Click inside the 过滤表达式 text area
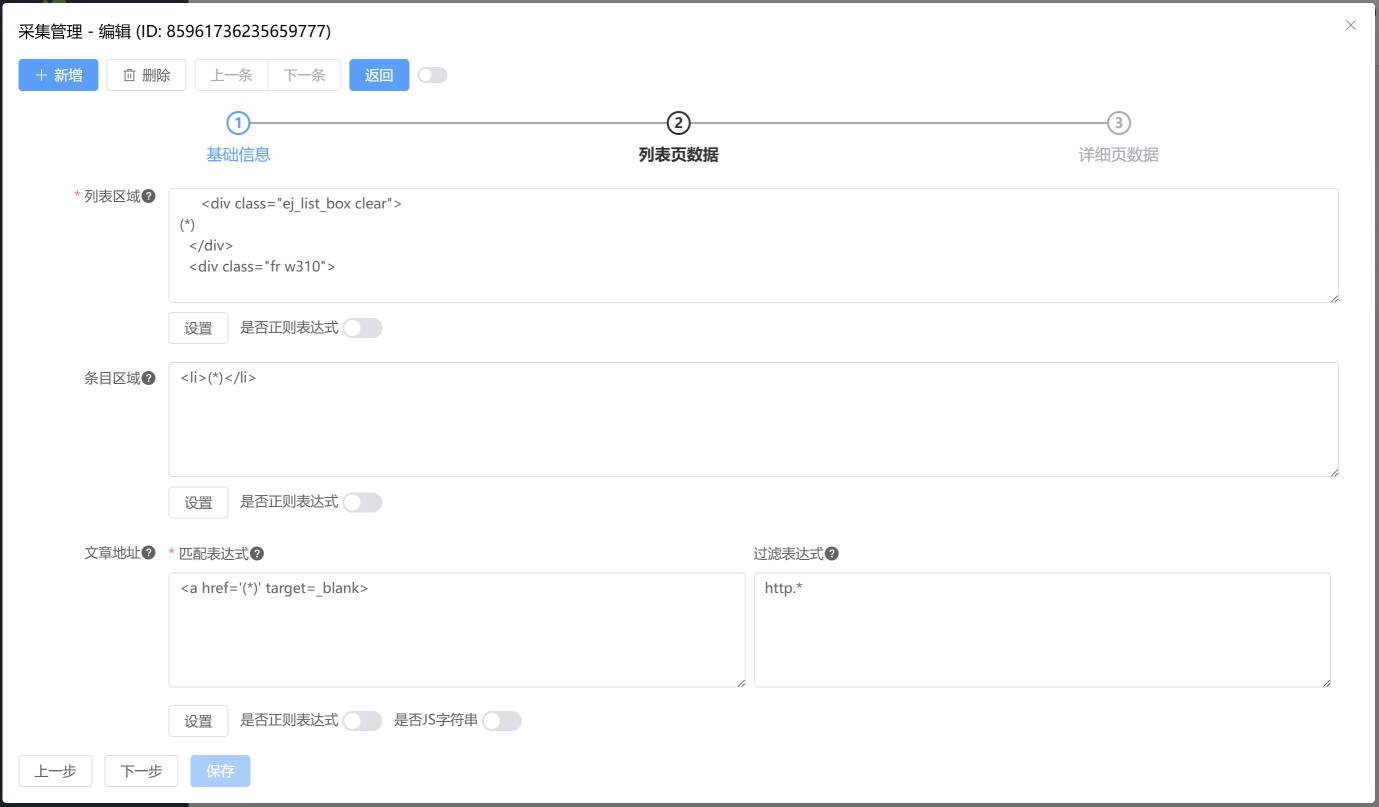1379x807 pixels. (x=1042, y=630)
